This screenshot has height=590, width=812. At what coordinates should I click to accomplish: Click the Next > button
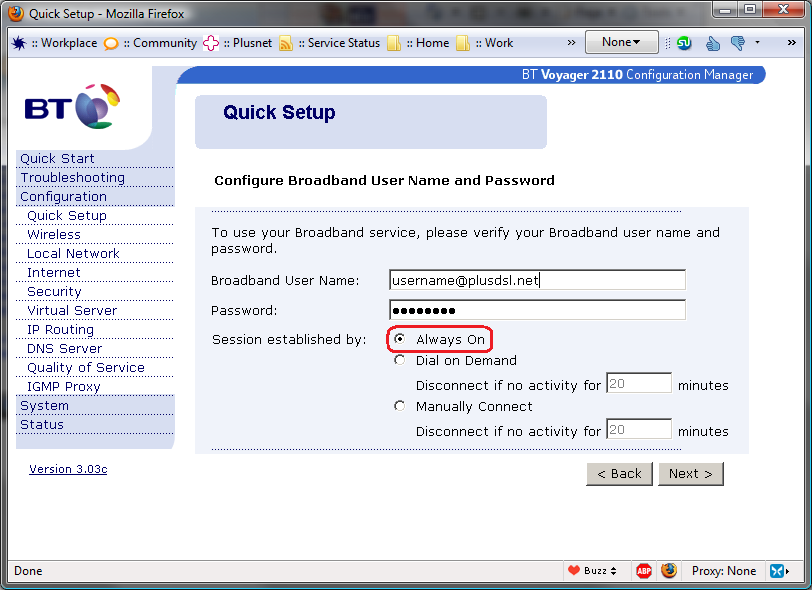pyautogui.click(x=690, y=473)
